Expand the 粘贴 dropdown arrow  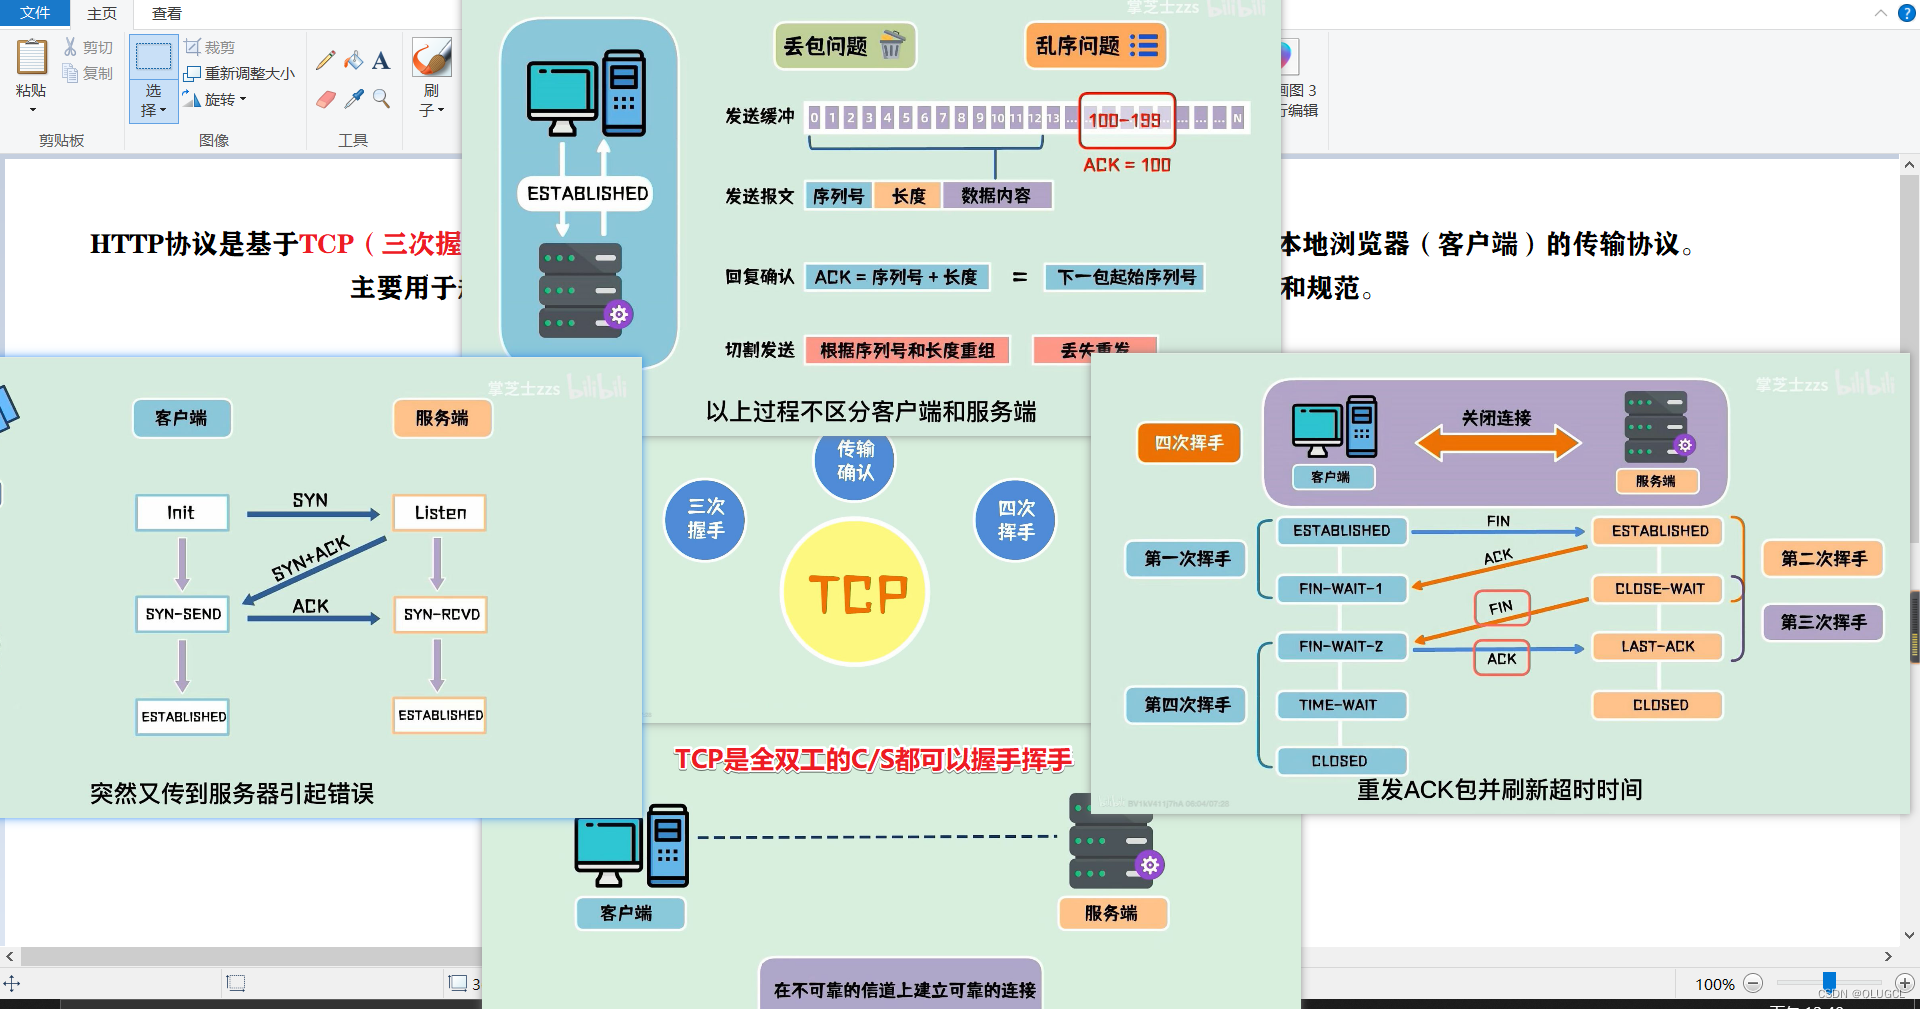[x=32, y=110]
